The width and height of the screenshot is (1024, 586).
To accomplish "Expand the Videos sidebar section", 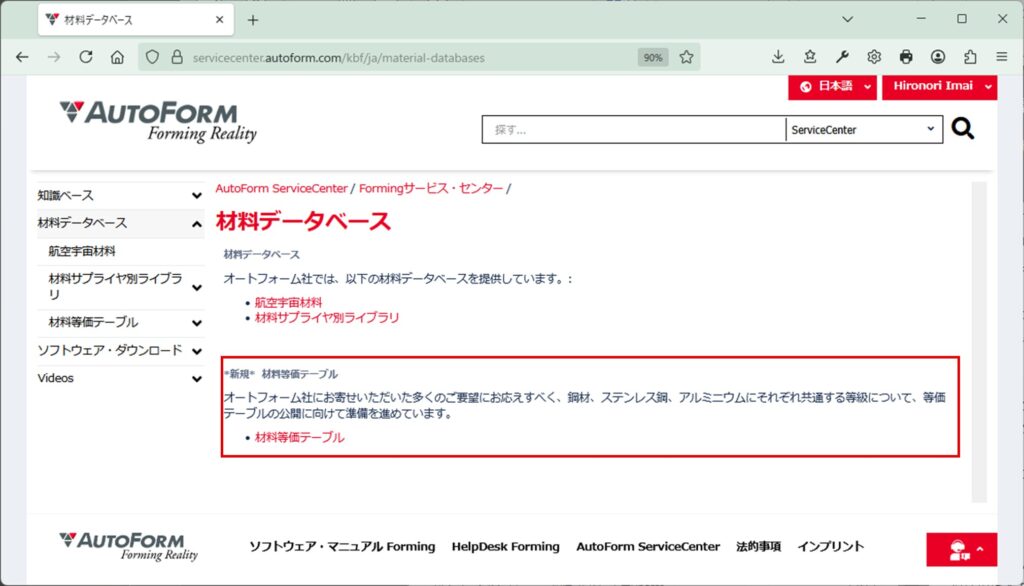I will pos(197,378).
